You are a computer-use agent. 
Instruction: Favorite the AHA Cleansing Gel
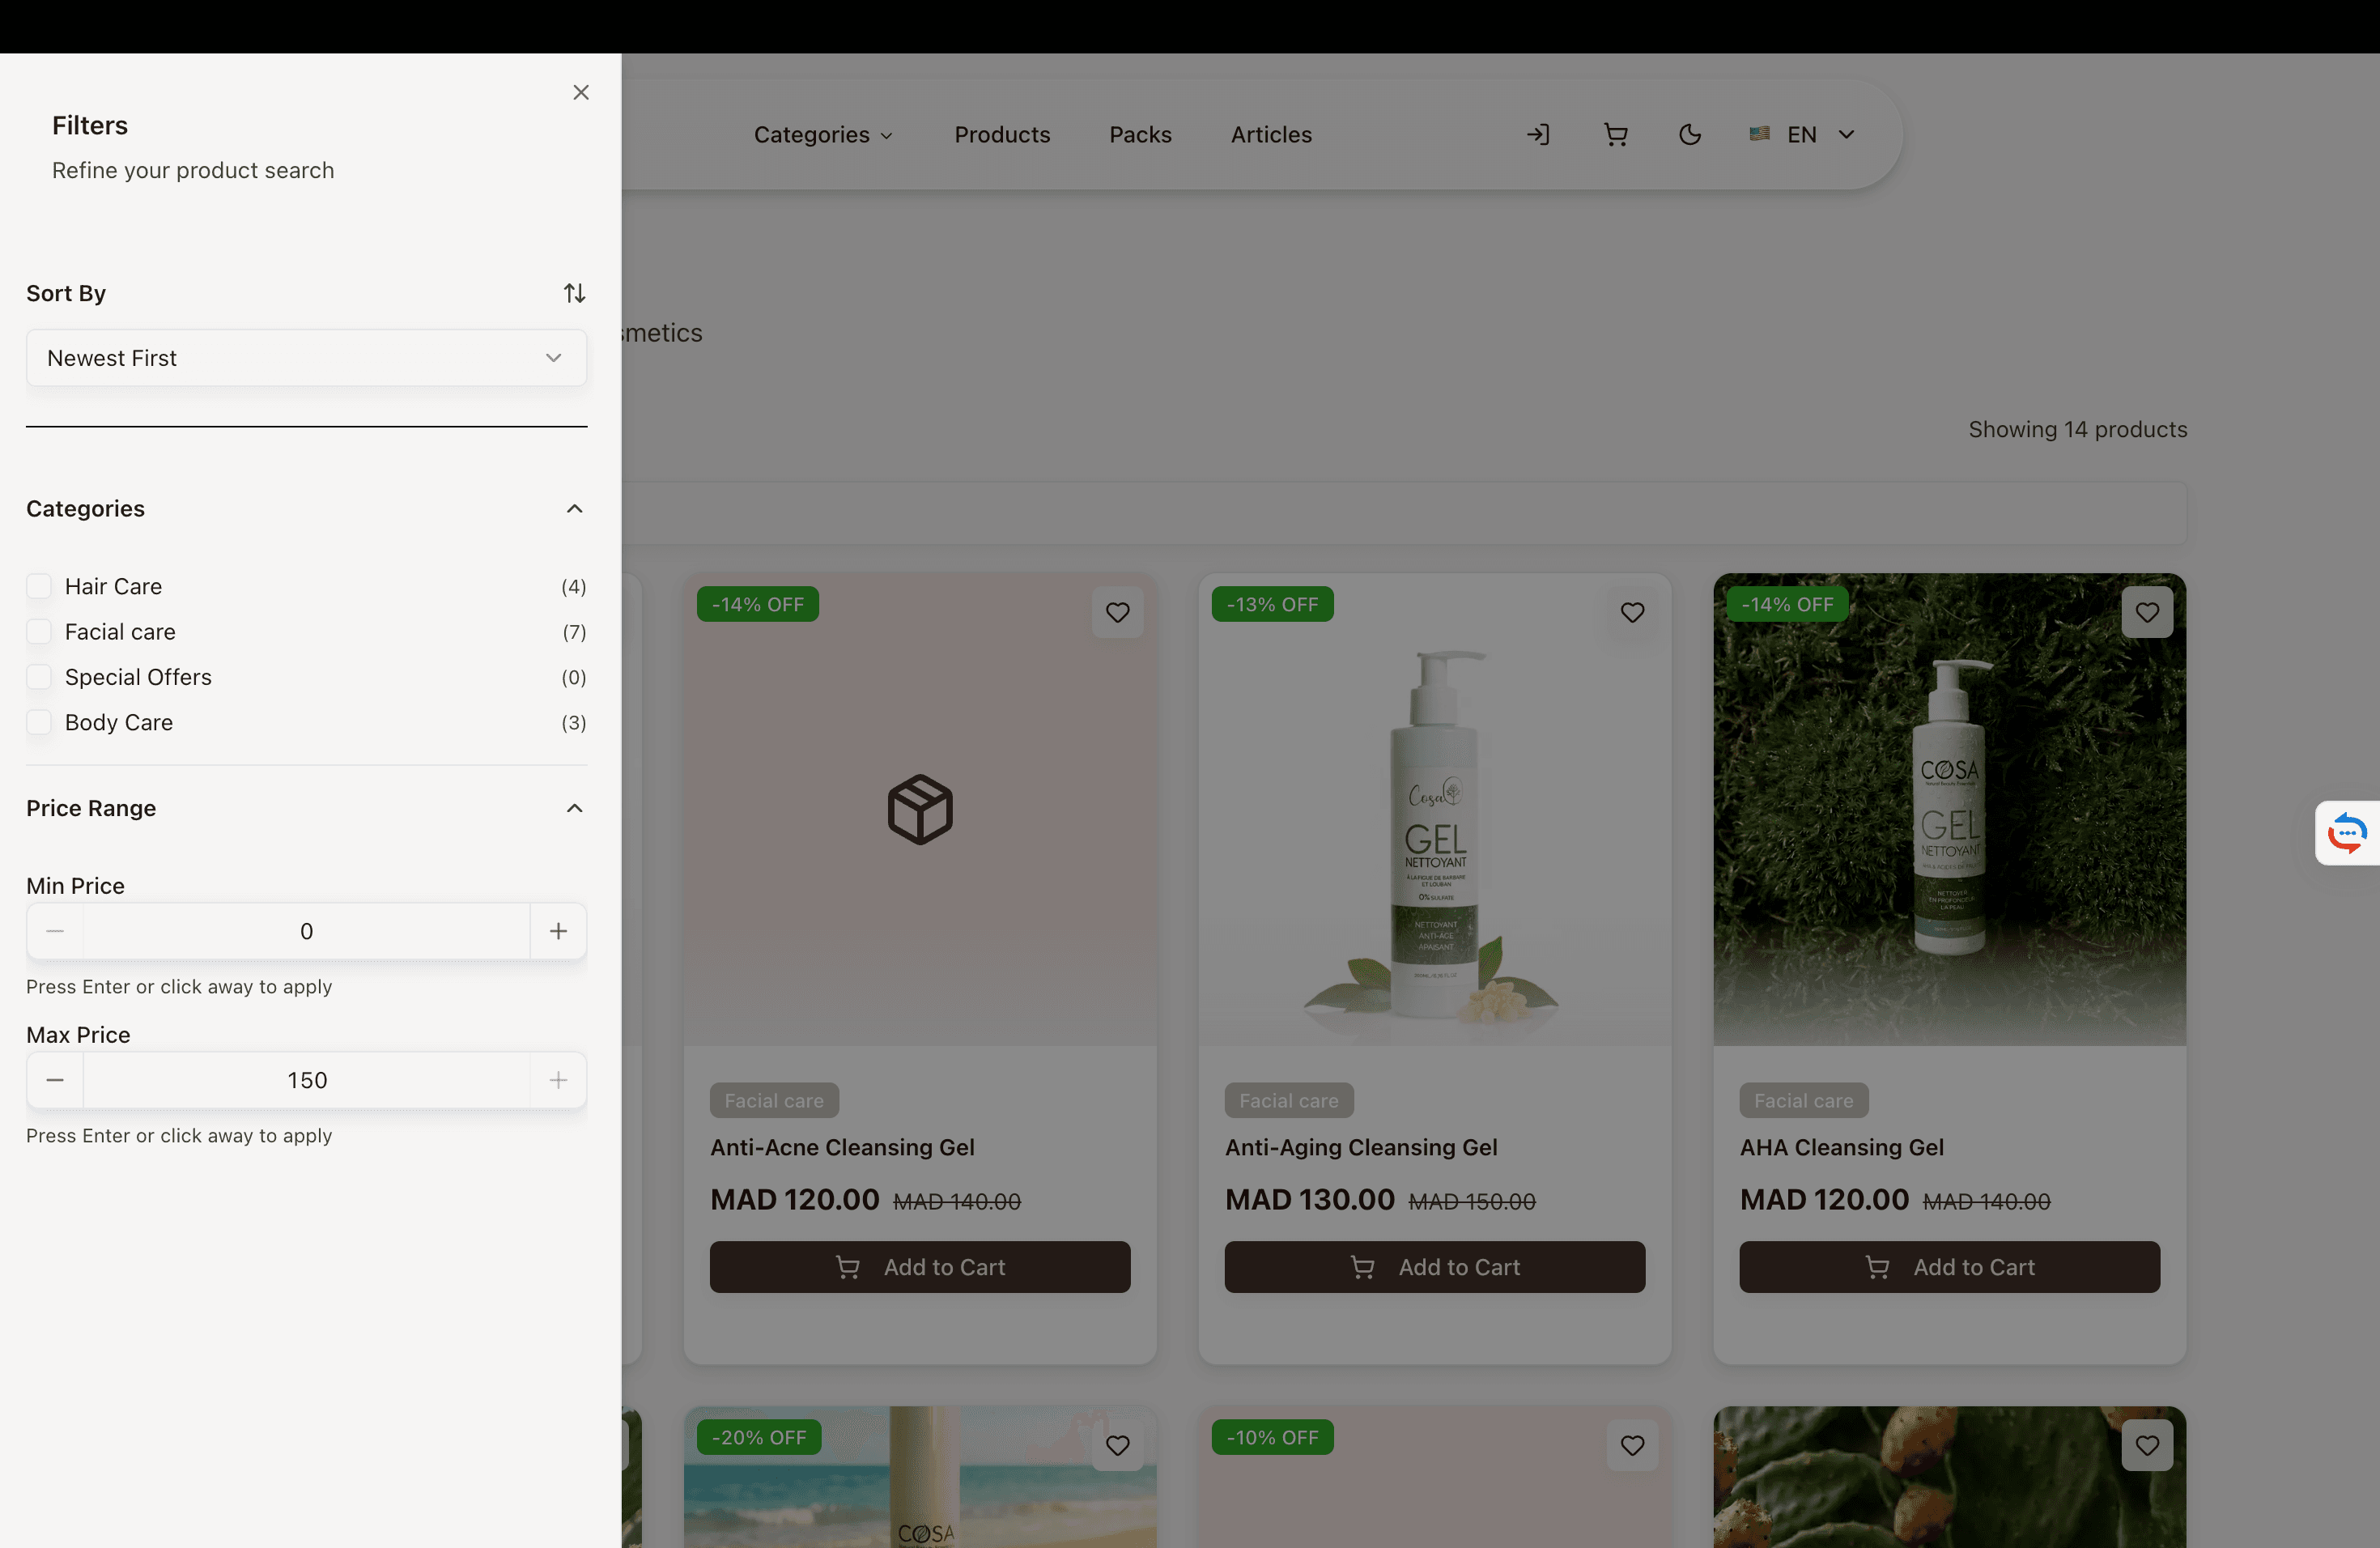click(x=2147, y=612)
